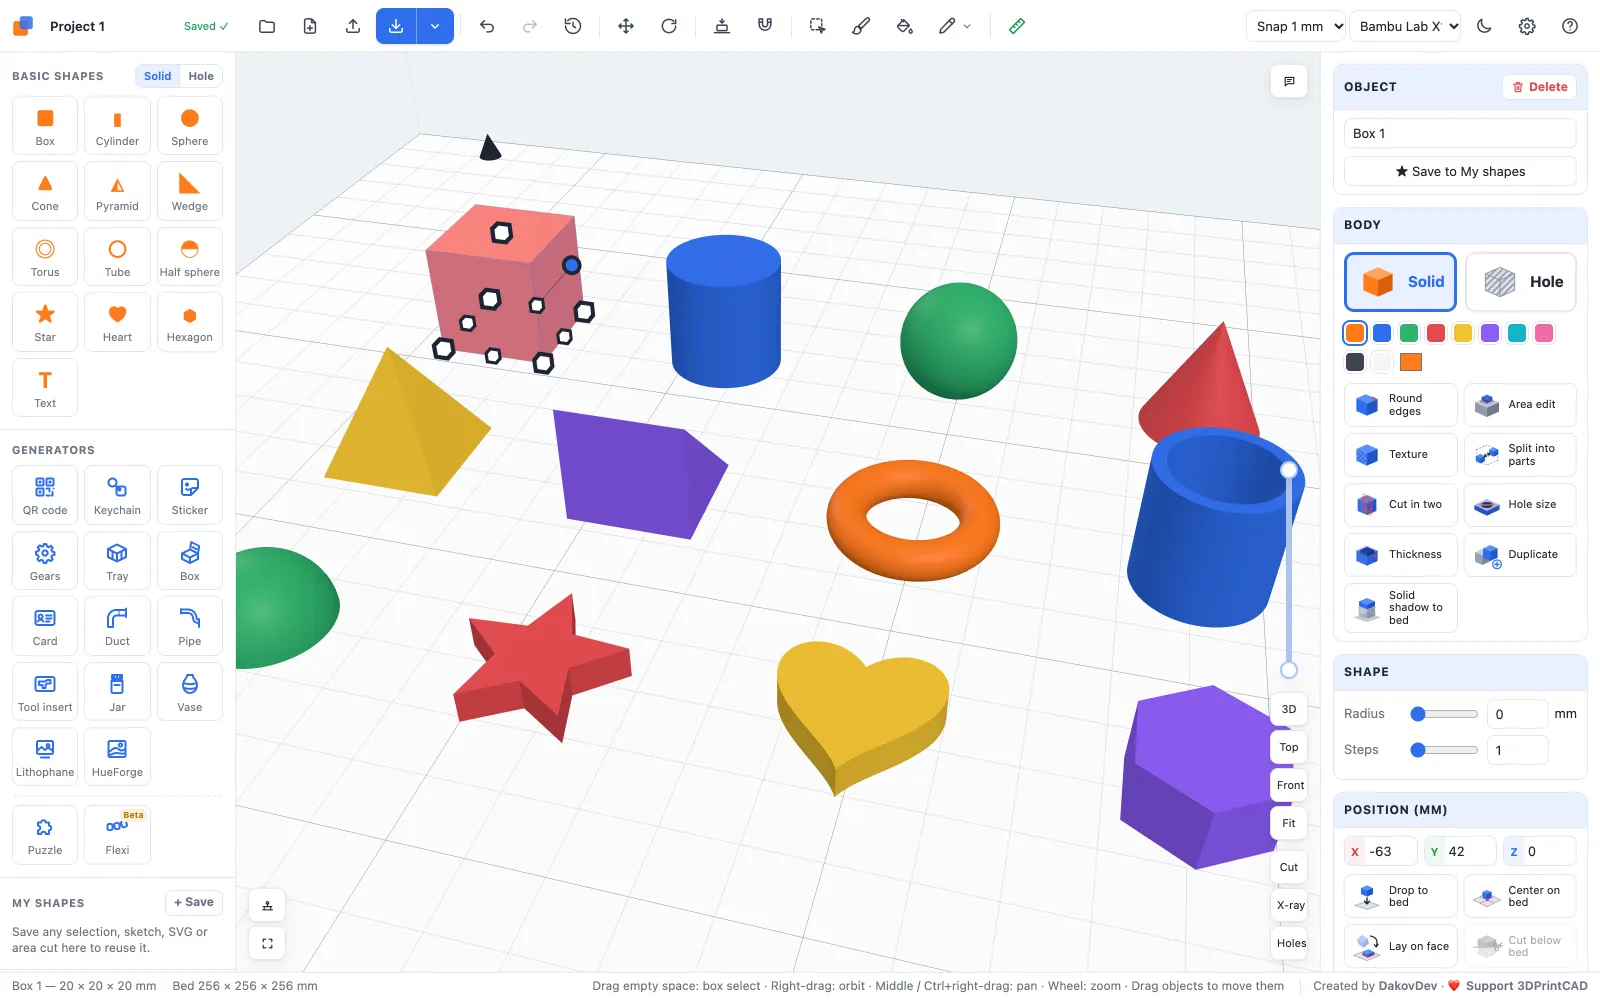Set body type to Solid
1600x1000 pixels.
(x=1400, y=282)
